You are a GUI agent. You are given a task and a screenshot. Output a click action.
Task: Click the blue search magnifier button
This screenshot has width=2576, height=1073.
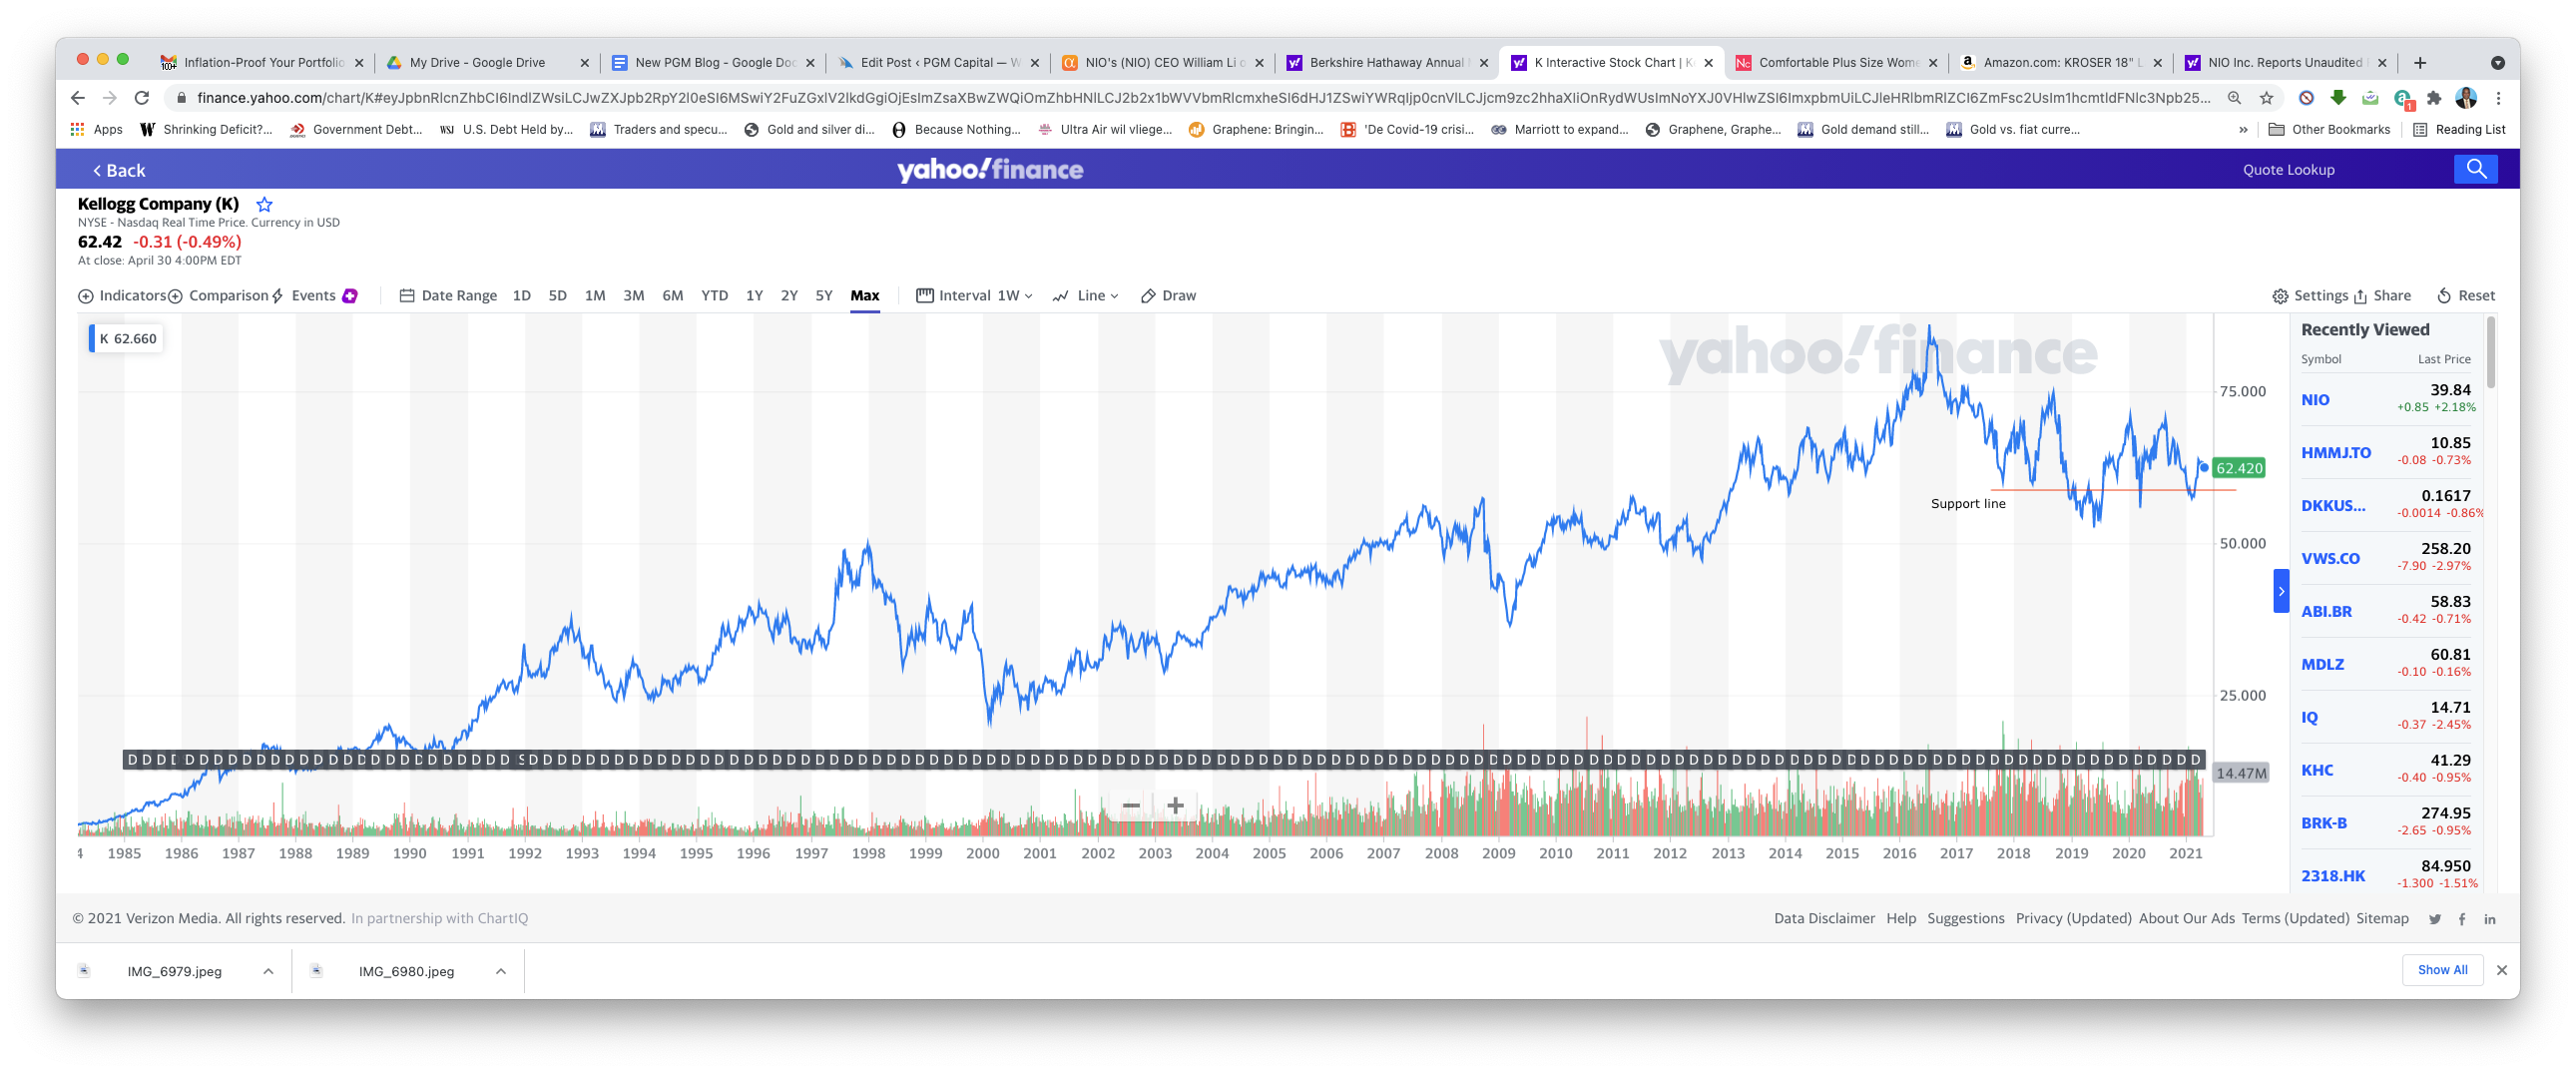(x=2475, y=169)
